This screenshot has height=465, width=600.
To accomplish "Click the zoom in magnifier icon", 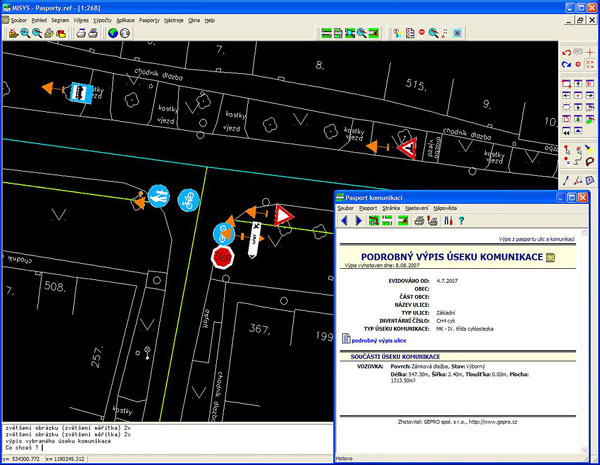I will pos(25,33).
